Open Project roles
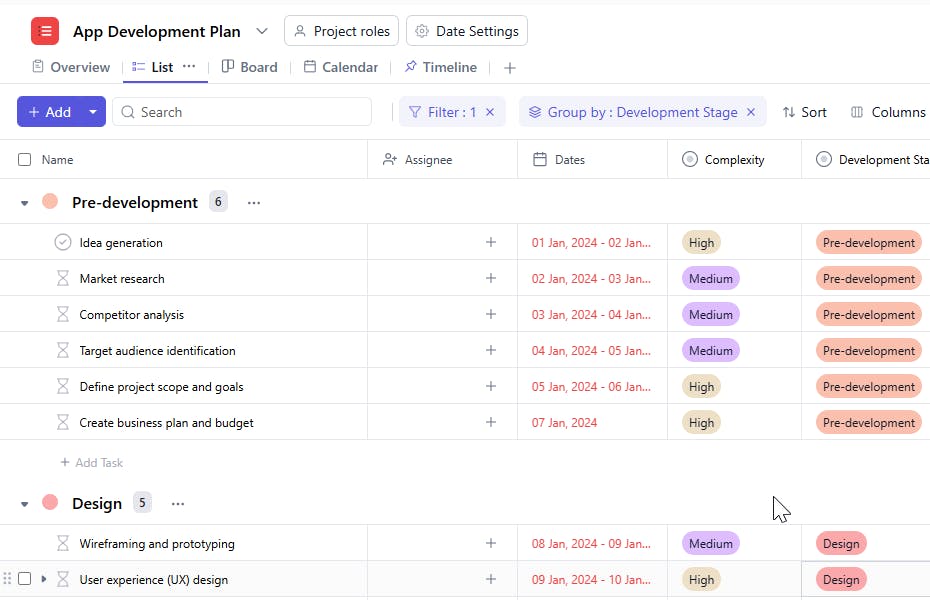 pyautogui.click(x=341, y=31)
